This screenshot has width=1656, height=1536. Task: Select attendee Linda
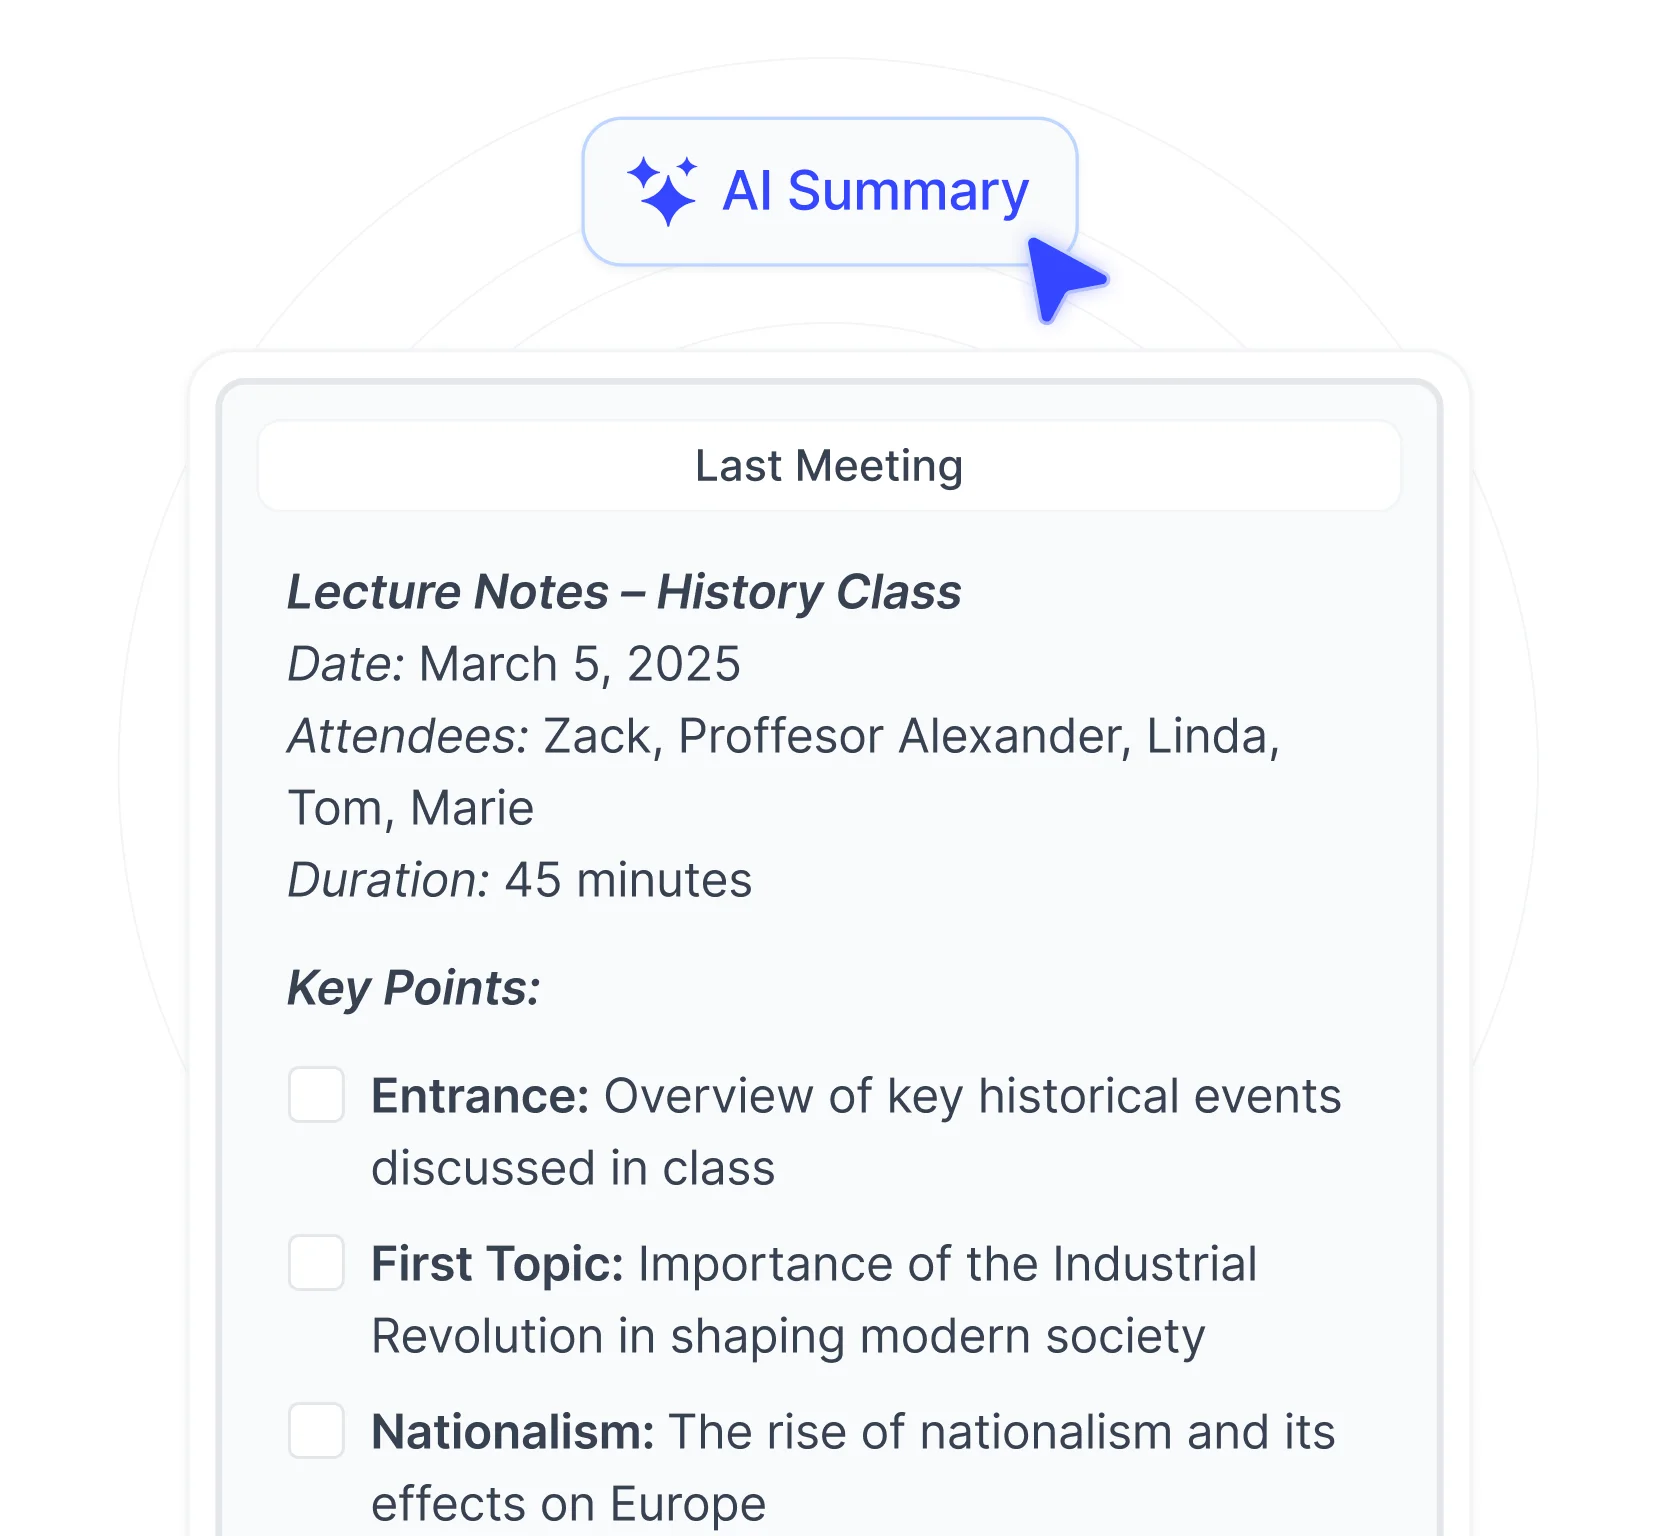(1210, 736)
